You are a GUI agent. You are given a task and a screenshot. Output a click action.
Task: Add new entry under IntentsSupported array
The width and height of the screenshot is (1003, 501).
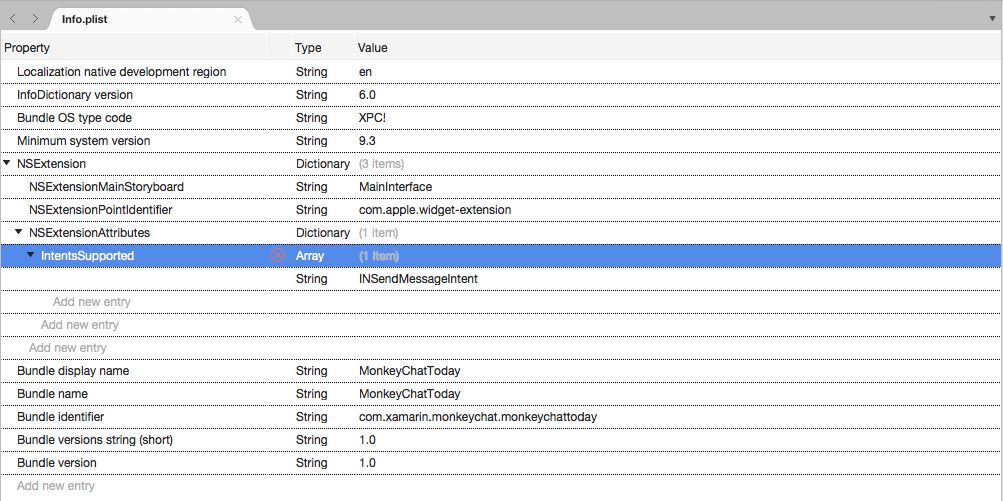[x=92, y=302]
